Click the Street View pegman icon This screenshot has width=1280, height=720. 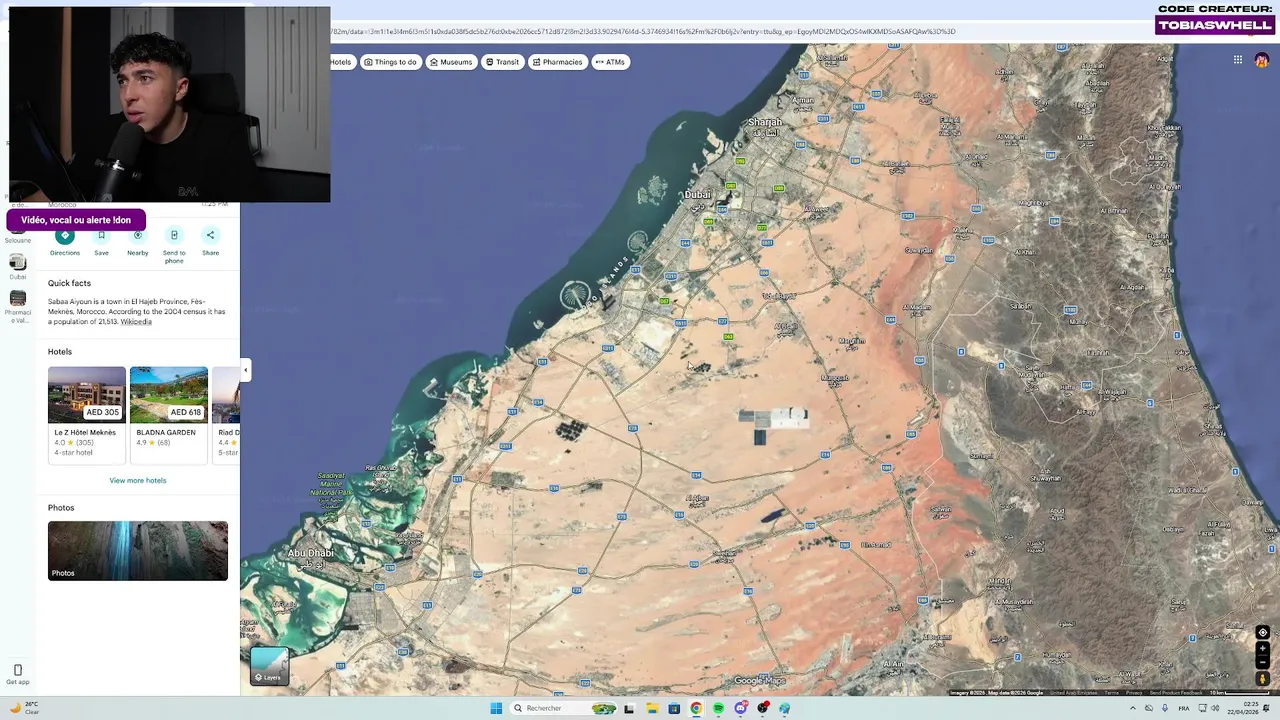[x=1262, y=679]
